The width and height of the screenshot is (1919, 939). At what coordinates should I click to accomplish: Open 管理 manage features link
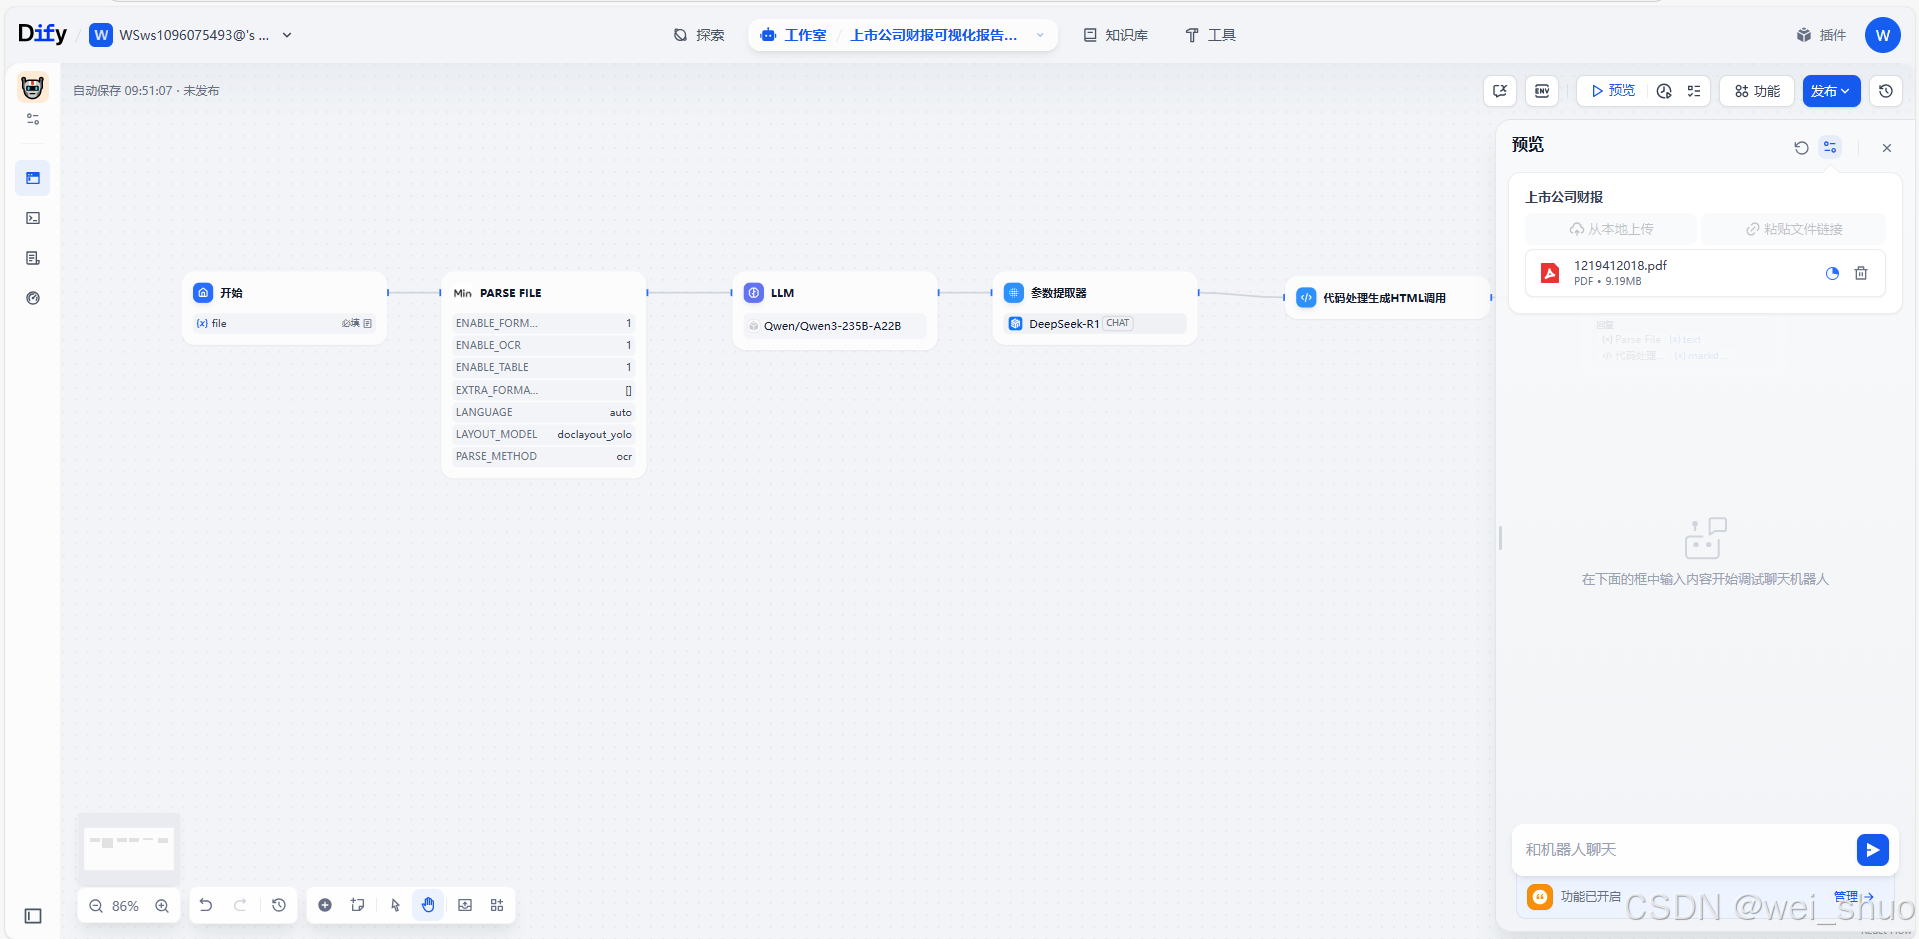[1853, 896]
